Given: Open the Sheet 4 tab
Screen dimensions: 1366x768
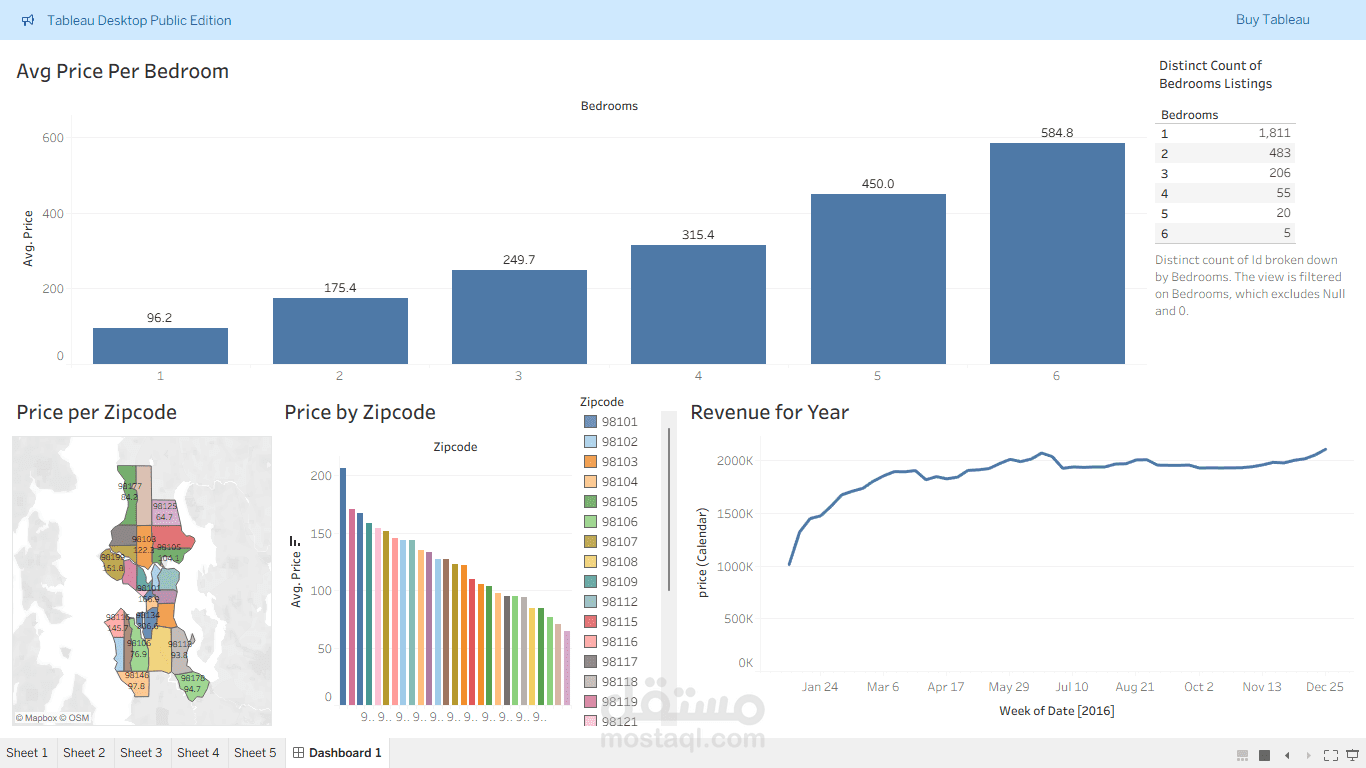Looking at the screenshot, I should point(198,753).
